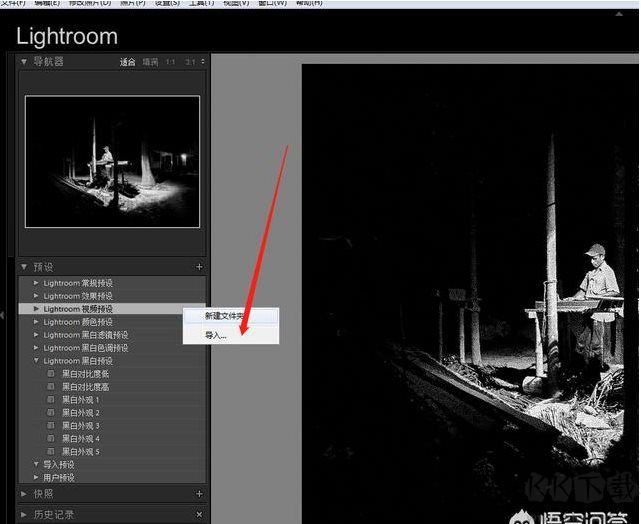
Task: Apply the 黑白外观 5 preset
Action: click(81, 452)
